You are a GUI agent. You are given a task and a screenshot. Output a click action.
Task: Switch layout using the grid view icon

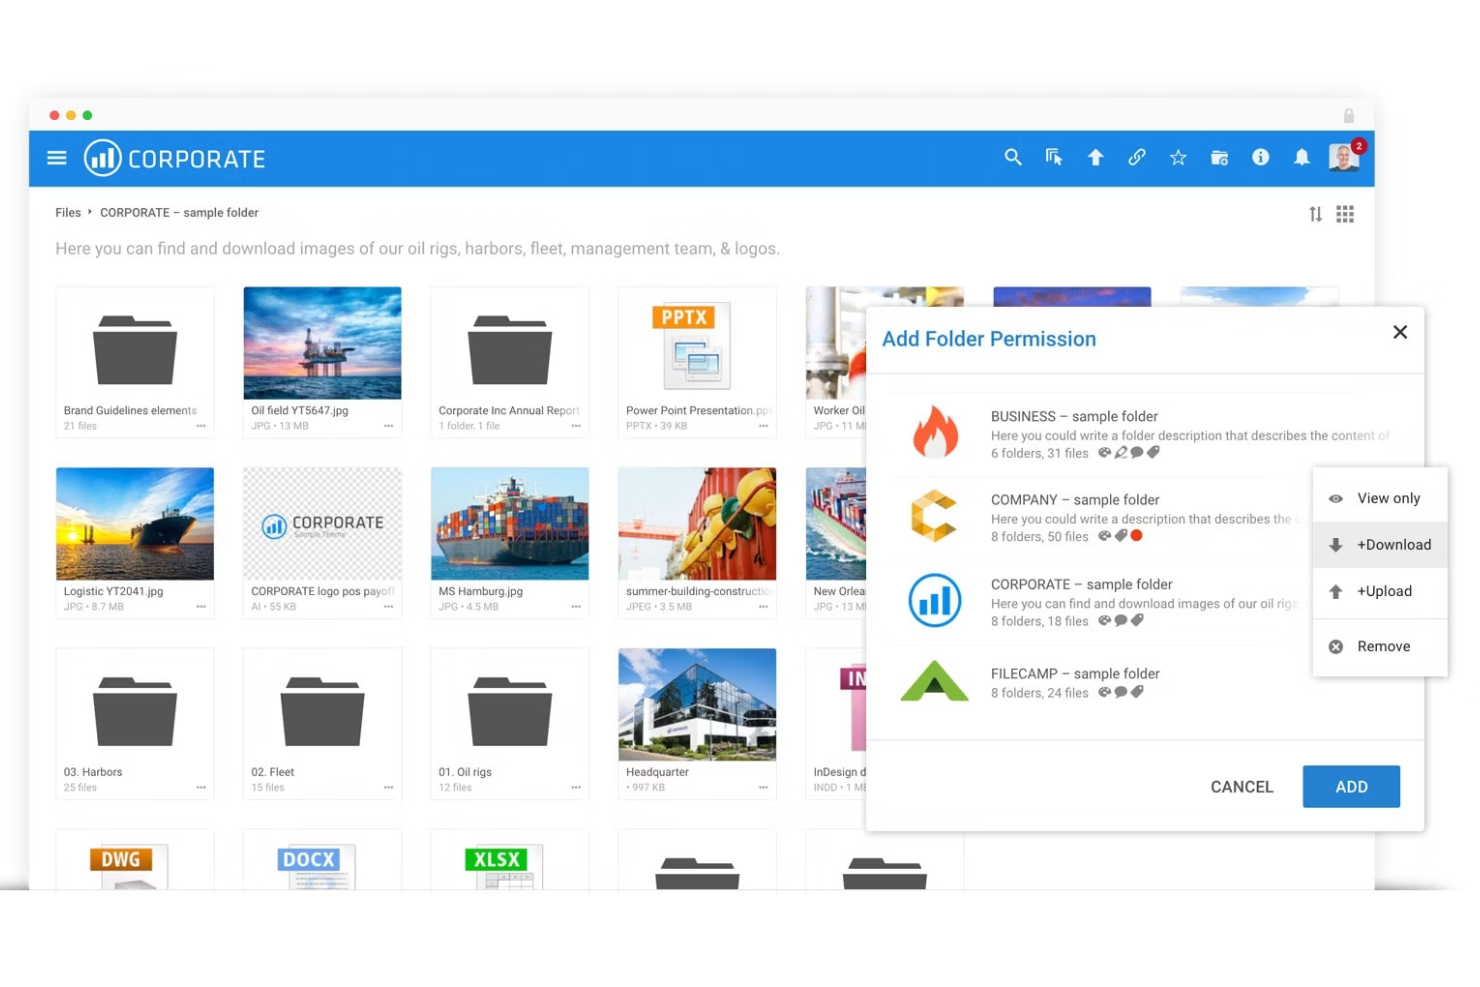[x=1345, y=214]
